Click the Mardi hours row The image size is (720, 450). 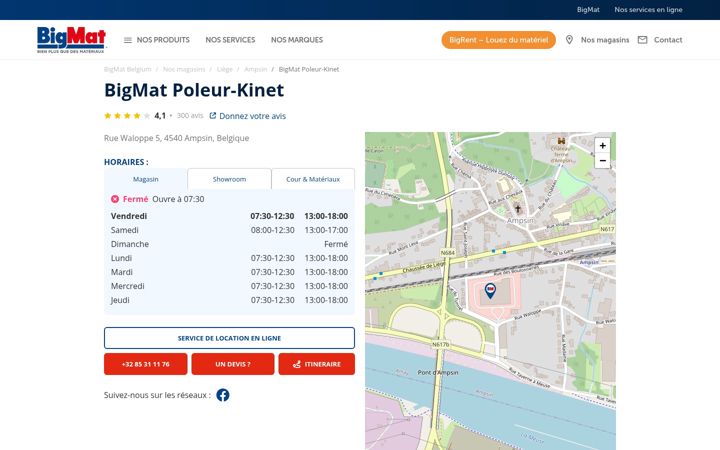coord(229,272)
